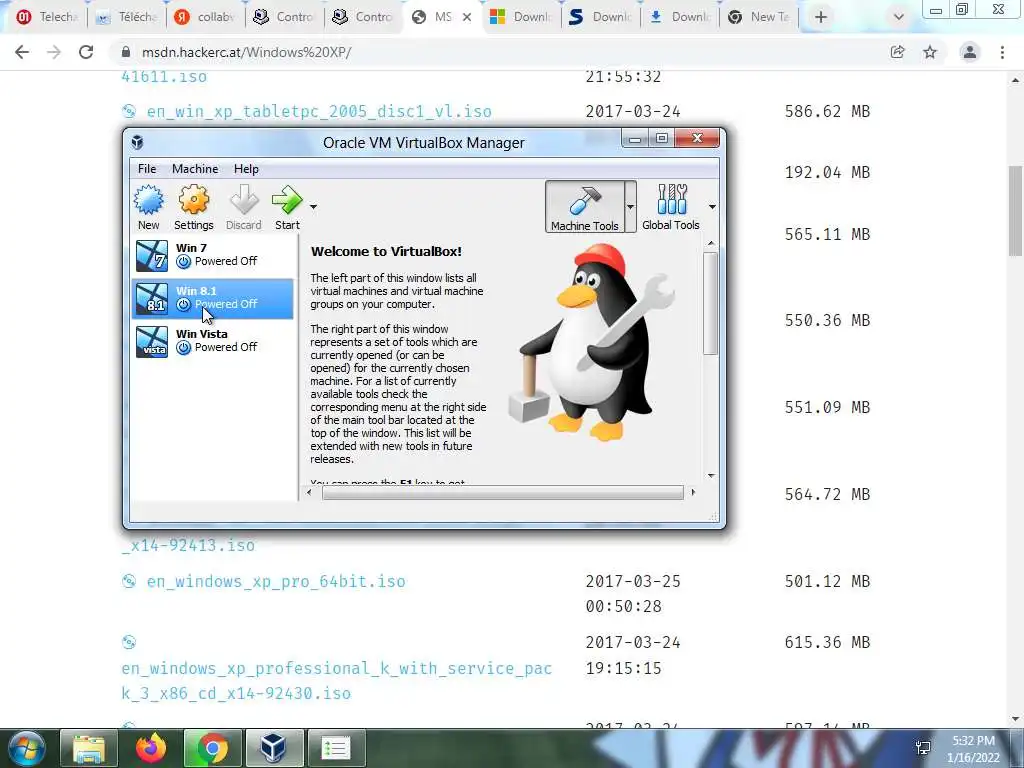Open a new Chrome tab
Viewport: 1024px width, 768px height.
tap(821, 17)
